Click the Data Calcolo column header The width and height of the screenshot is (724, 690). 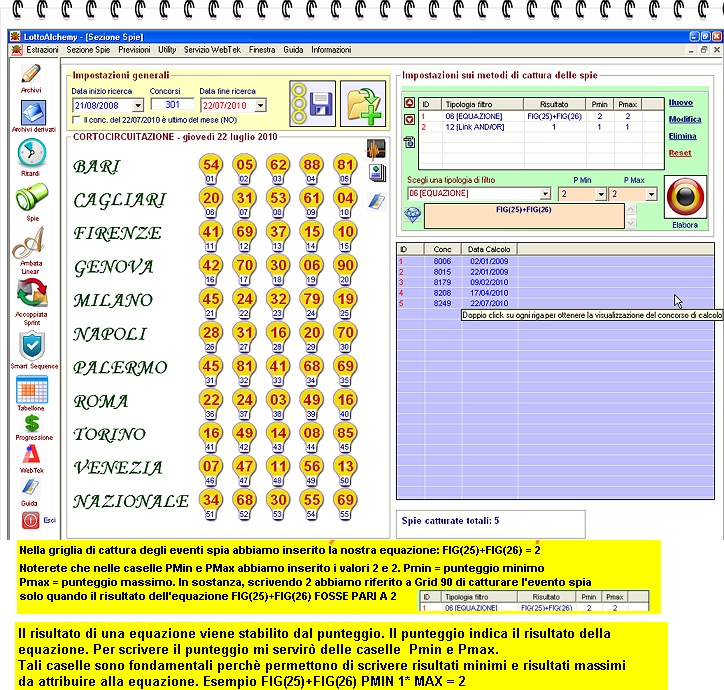click(x=489, y=249)
